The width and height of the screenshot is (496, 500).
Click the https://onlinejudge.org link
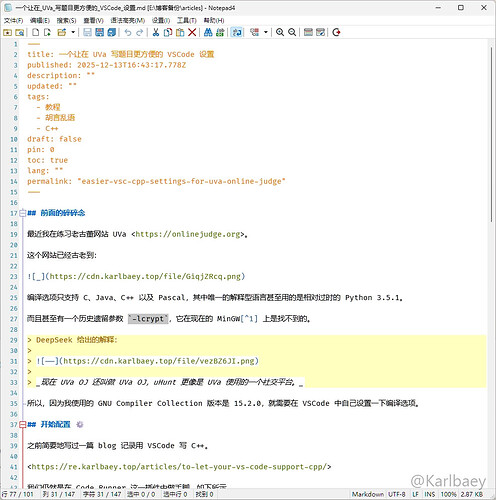coord(188,234)
